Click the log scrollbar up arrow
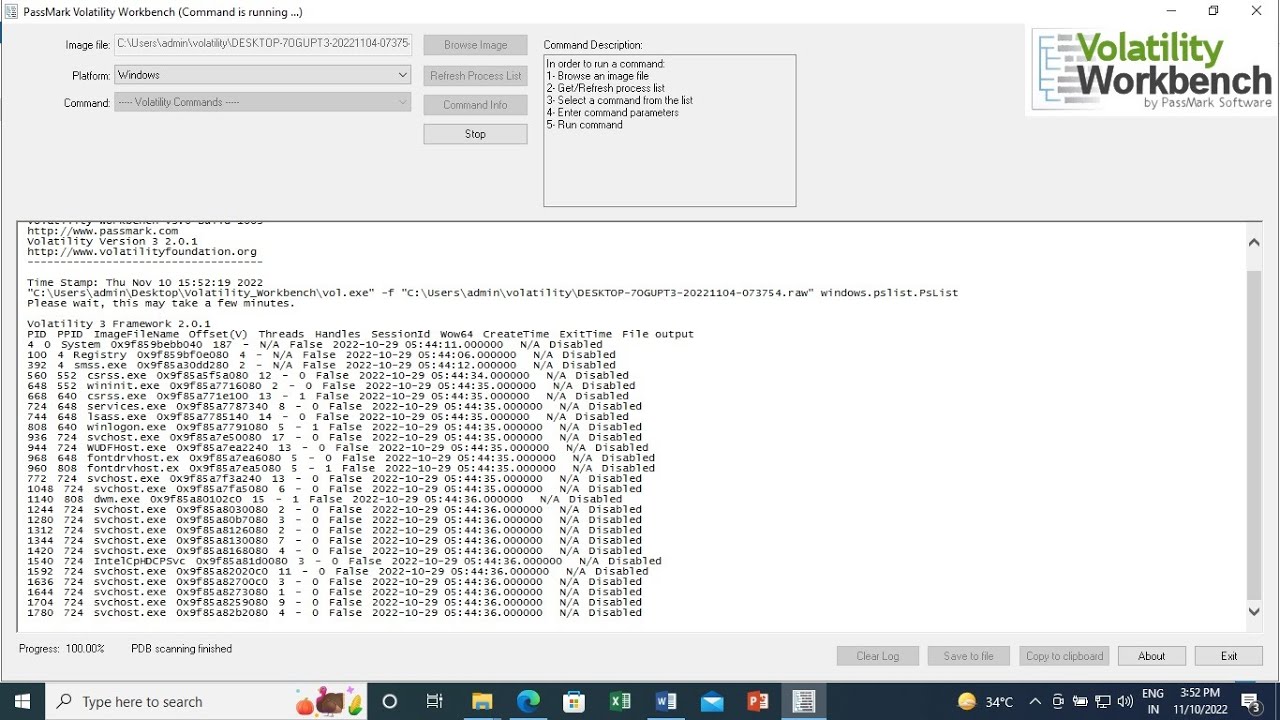1280x720 pixels. point(1254,242)
